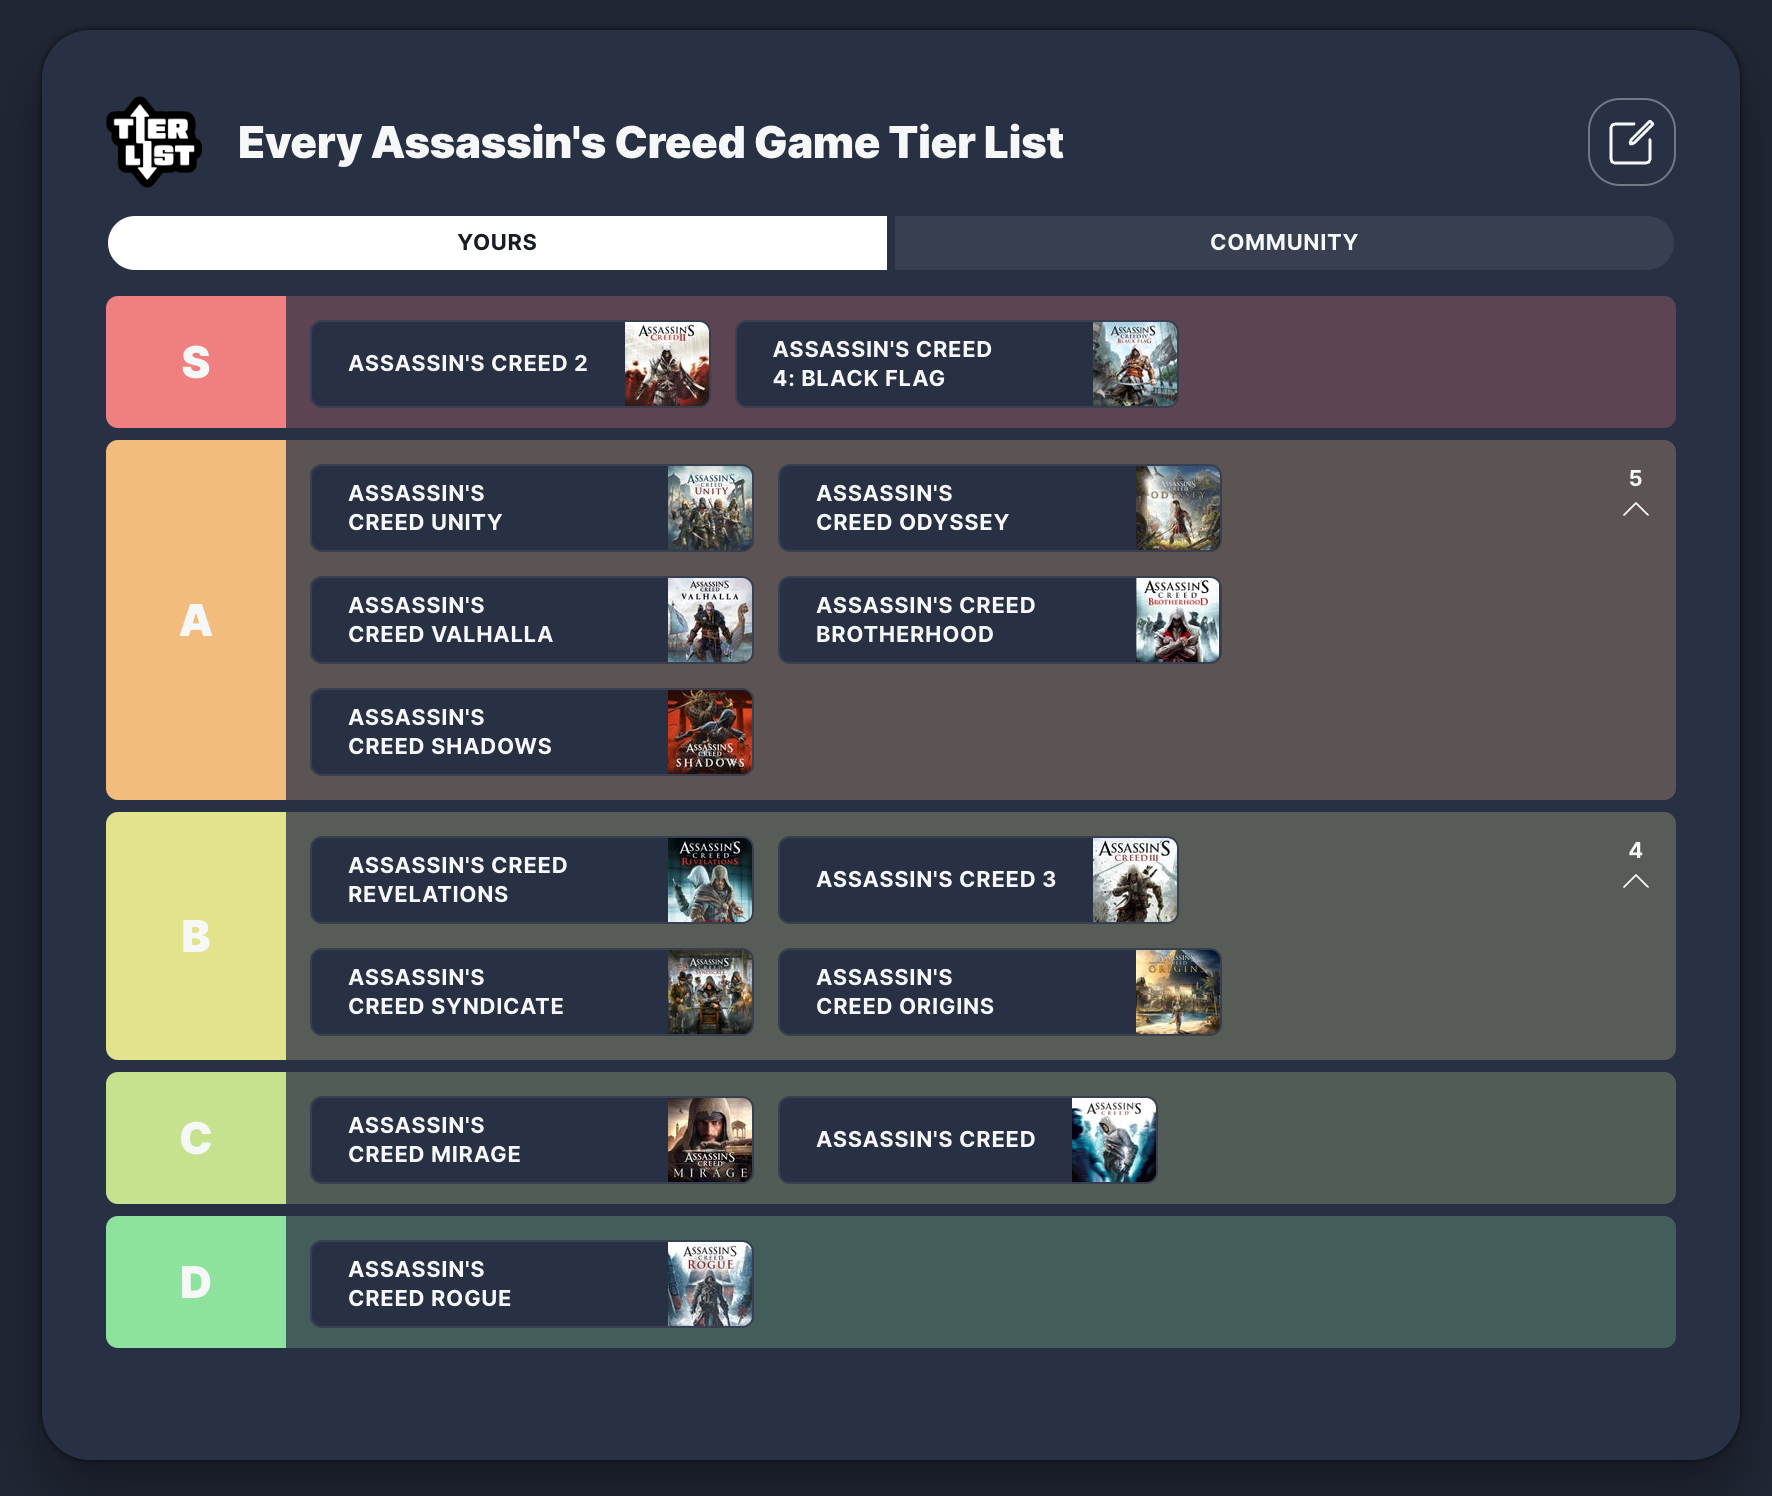Click Assassin's Creed 2 cover art
Image resolution: width=1772 pixels, height=1496 pixels.
667,364
